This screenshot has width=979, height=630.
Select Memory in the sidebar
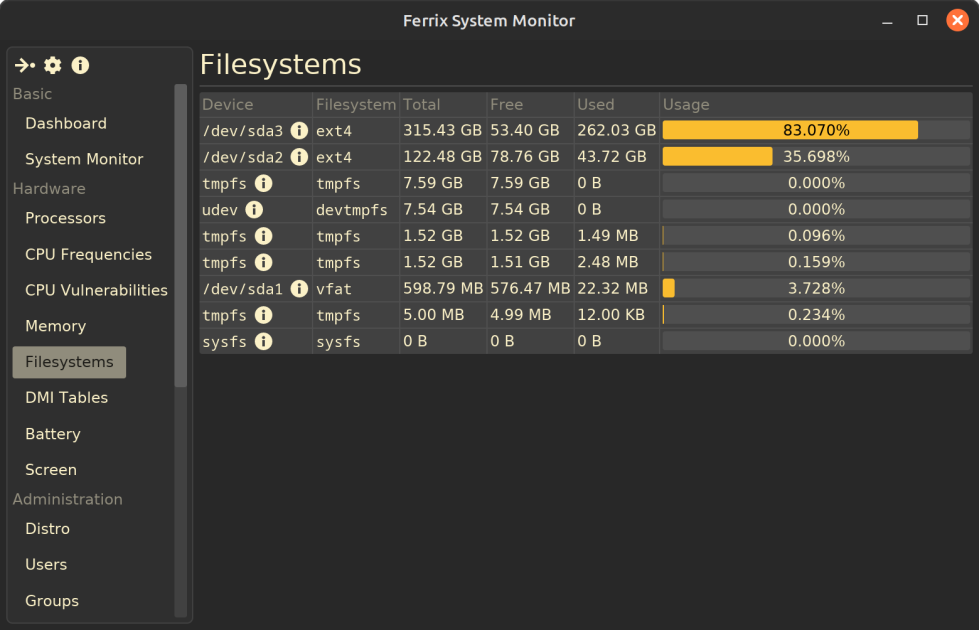[55, 326]
